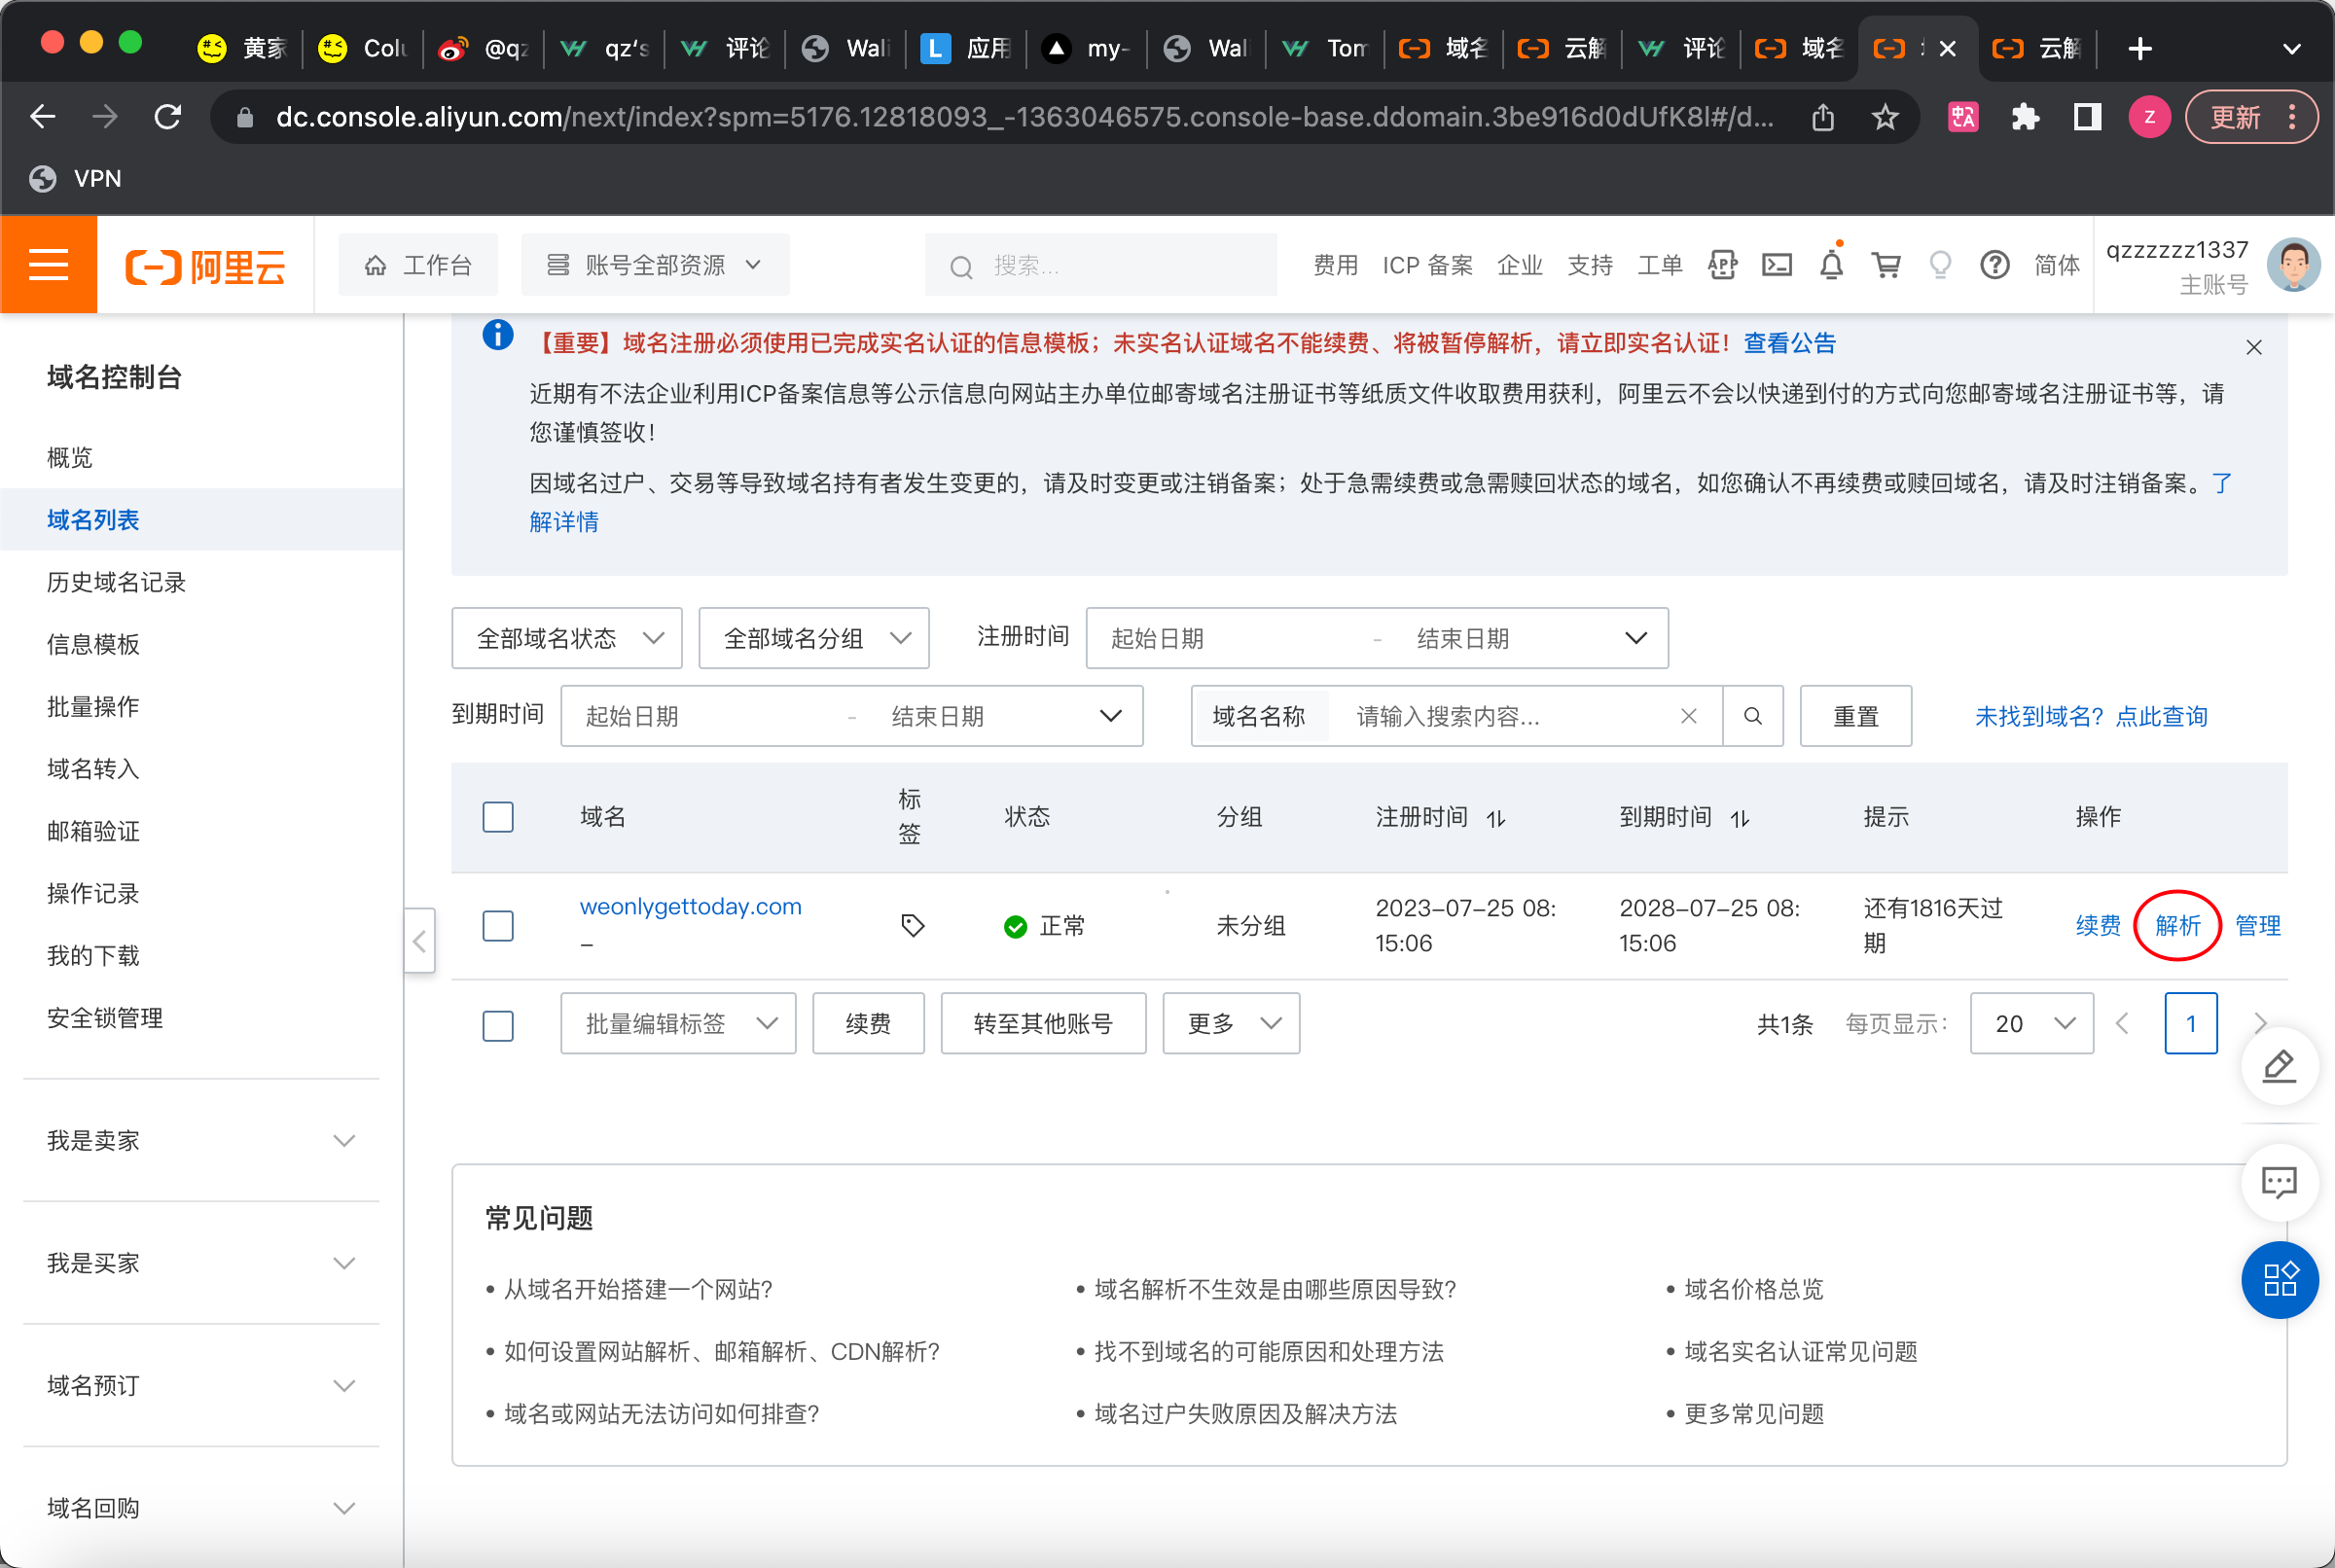Collapse the left sidebar with arrow handle

[x=420, y=940]
